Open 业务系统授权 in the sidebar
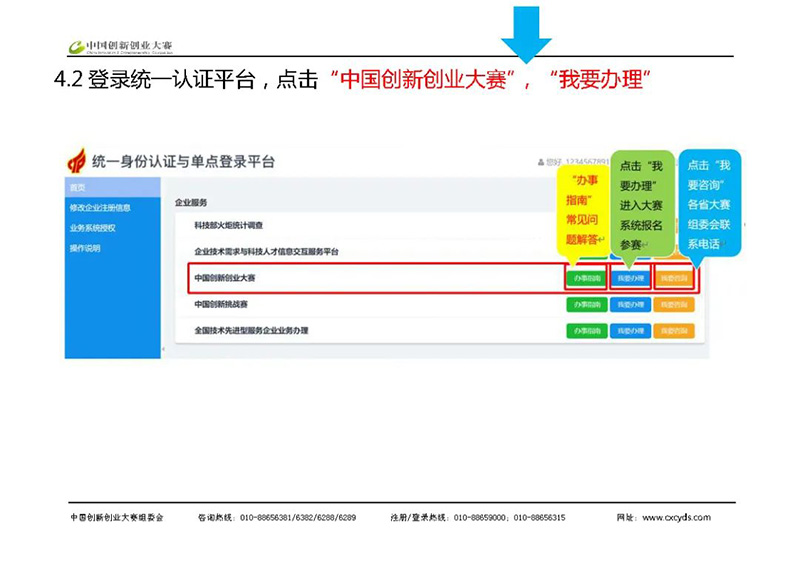The image size is (800, 566). (x=92, y=228)
